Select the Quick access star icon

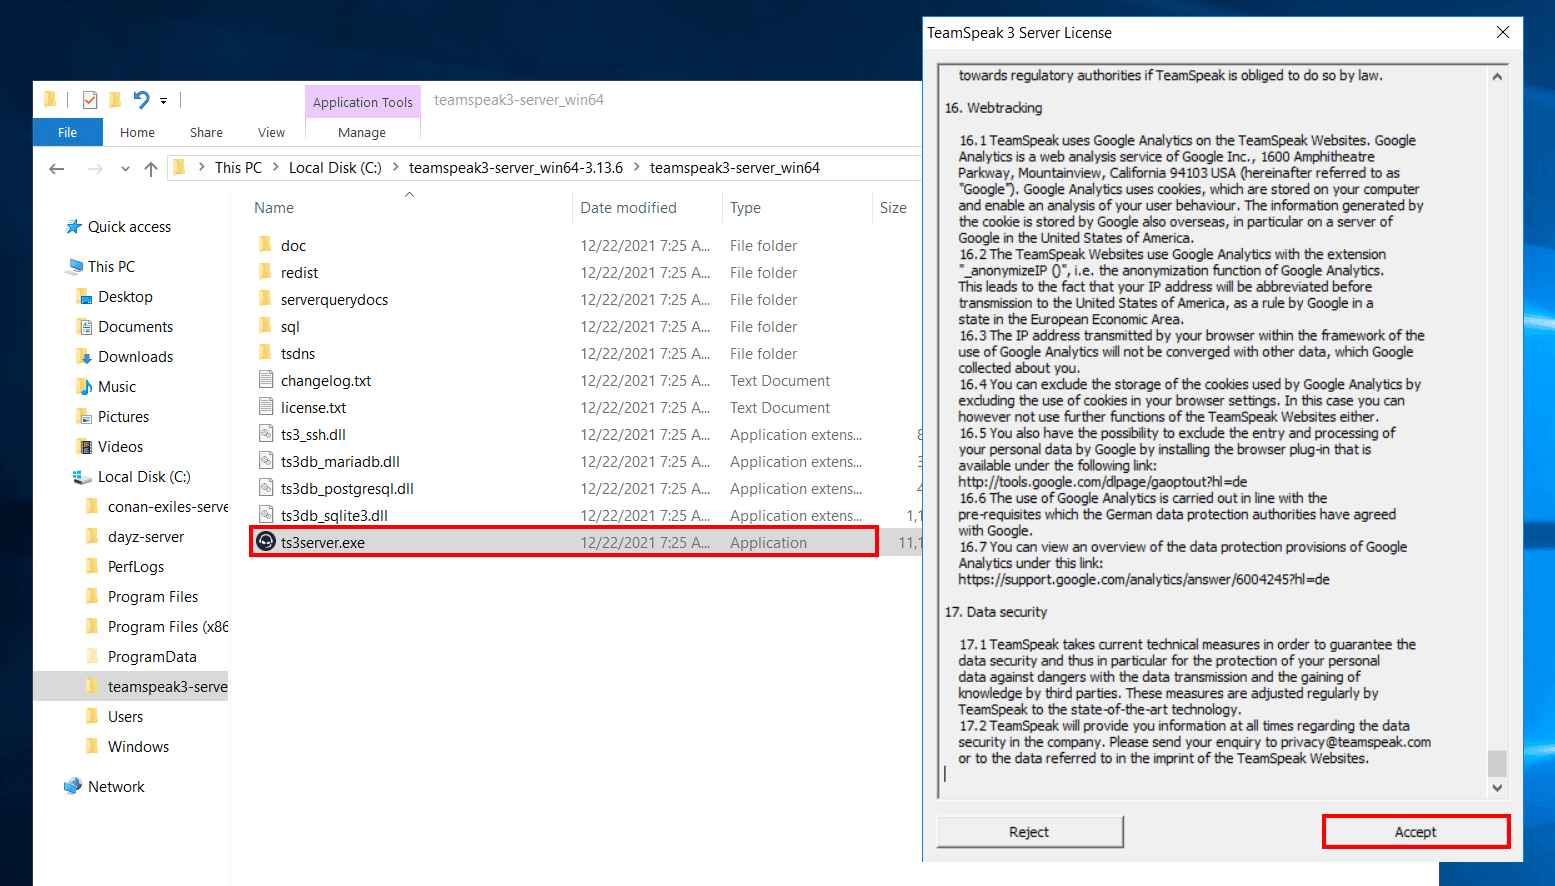tap(73, 227)
